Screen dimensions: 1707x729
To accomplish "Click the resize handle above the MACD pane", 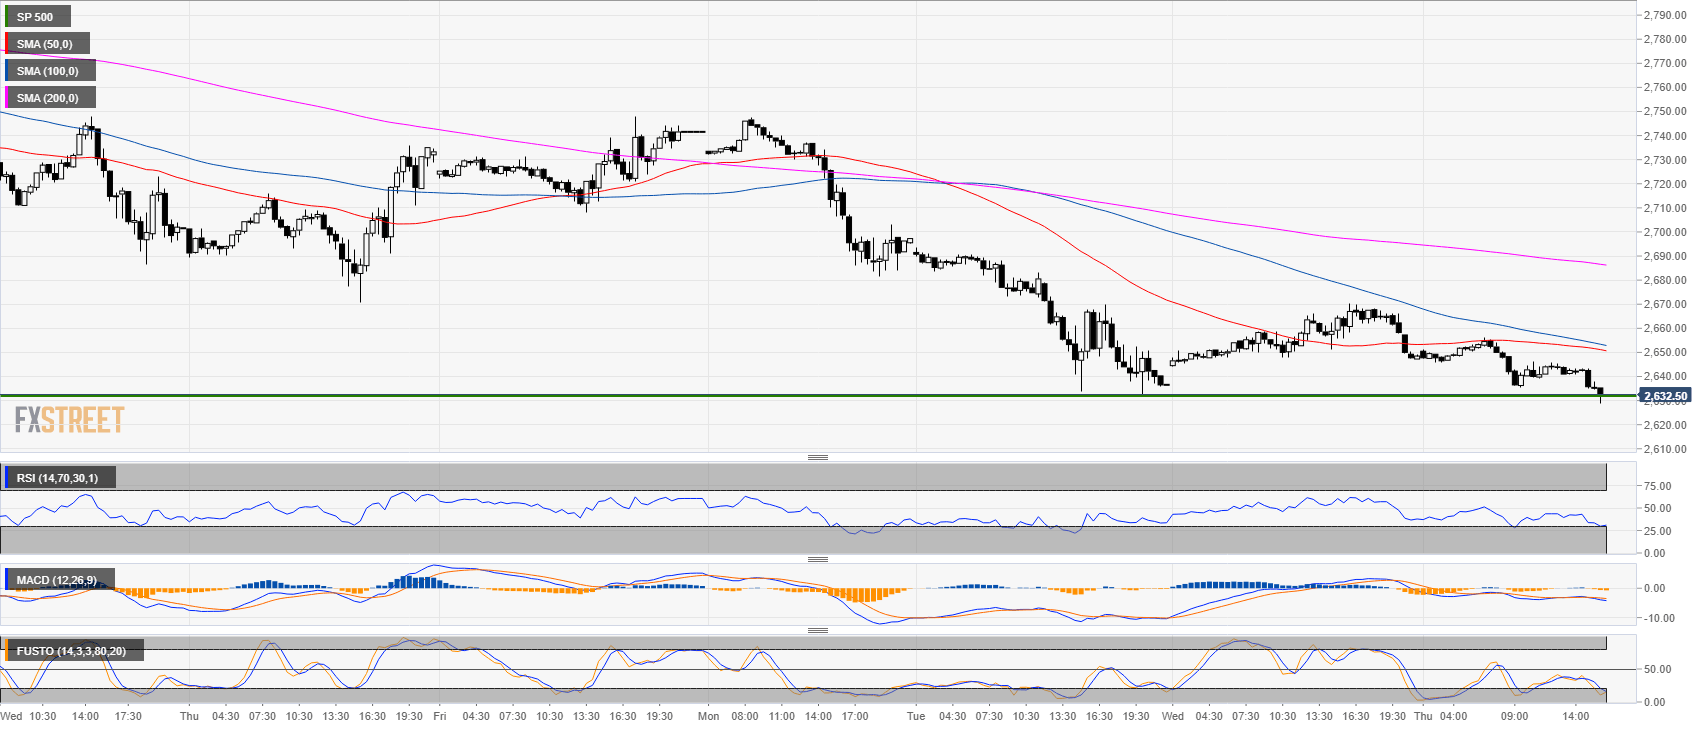I will click(817, 559).
